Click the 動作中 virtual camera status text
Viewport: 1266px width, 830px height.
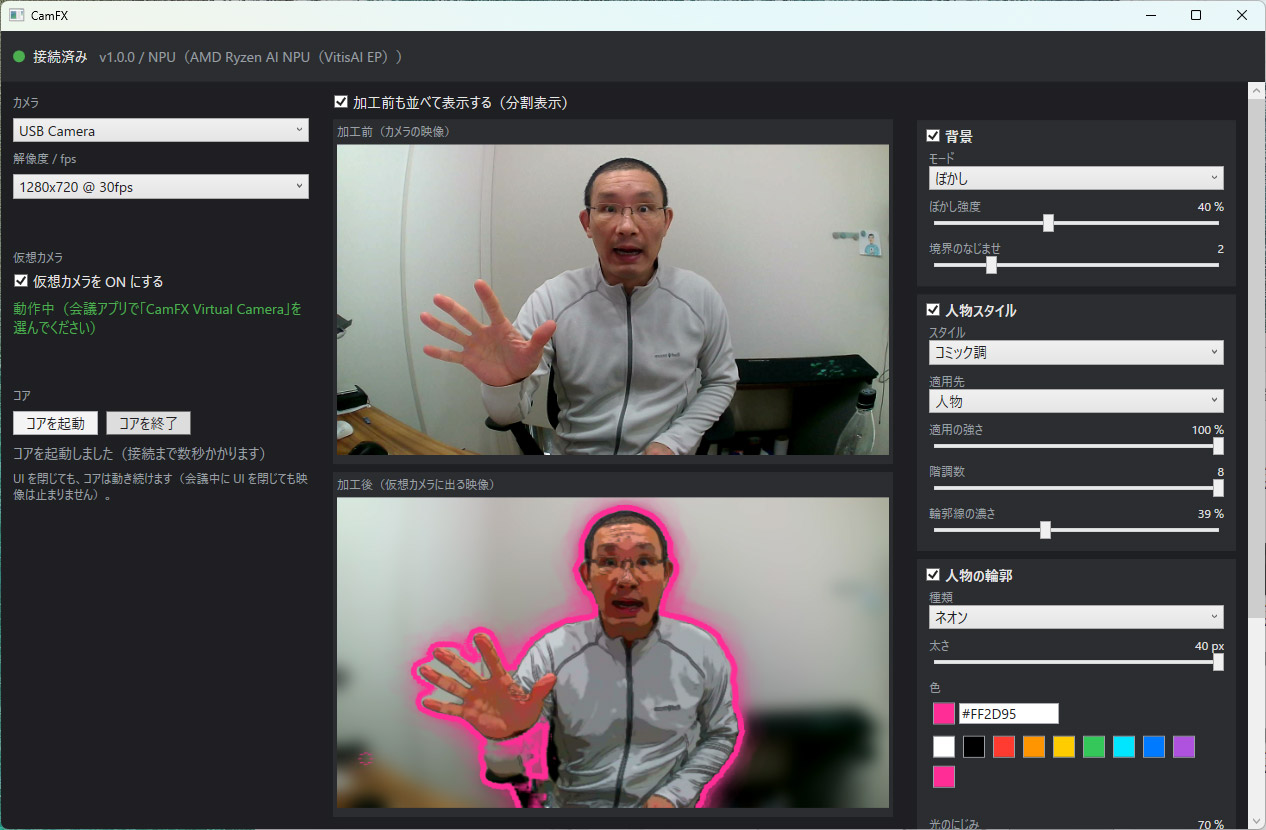[x=158, y=318]
